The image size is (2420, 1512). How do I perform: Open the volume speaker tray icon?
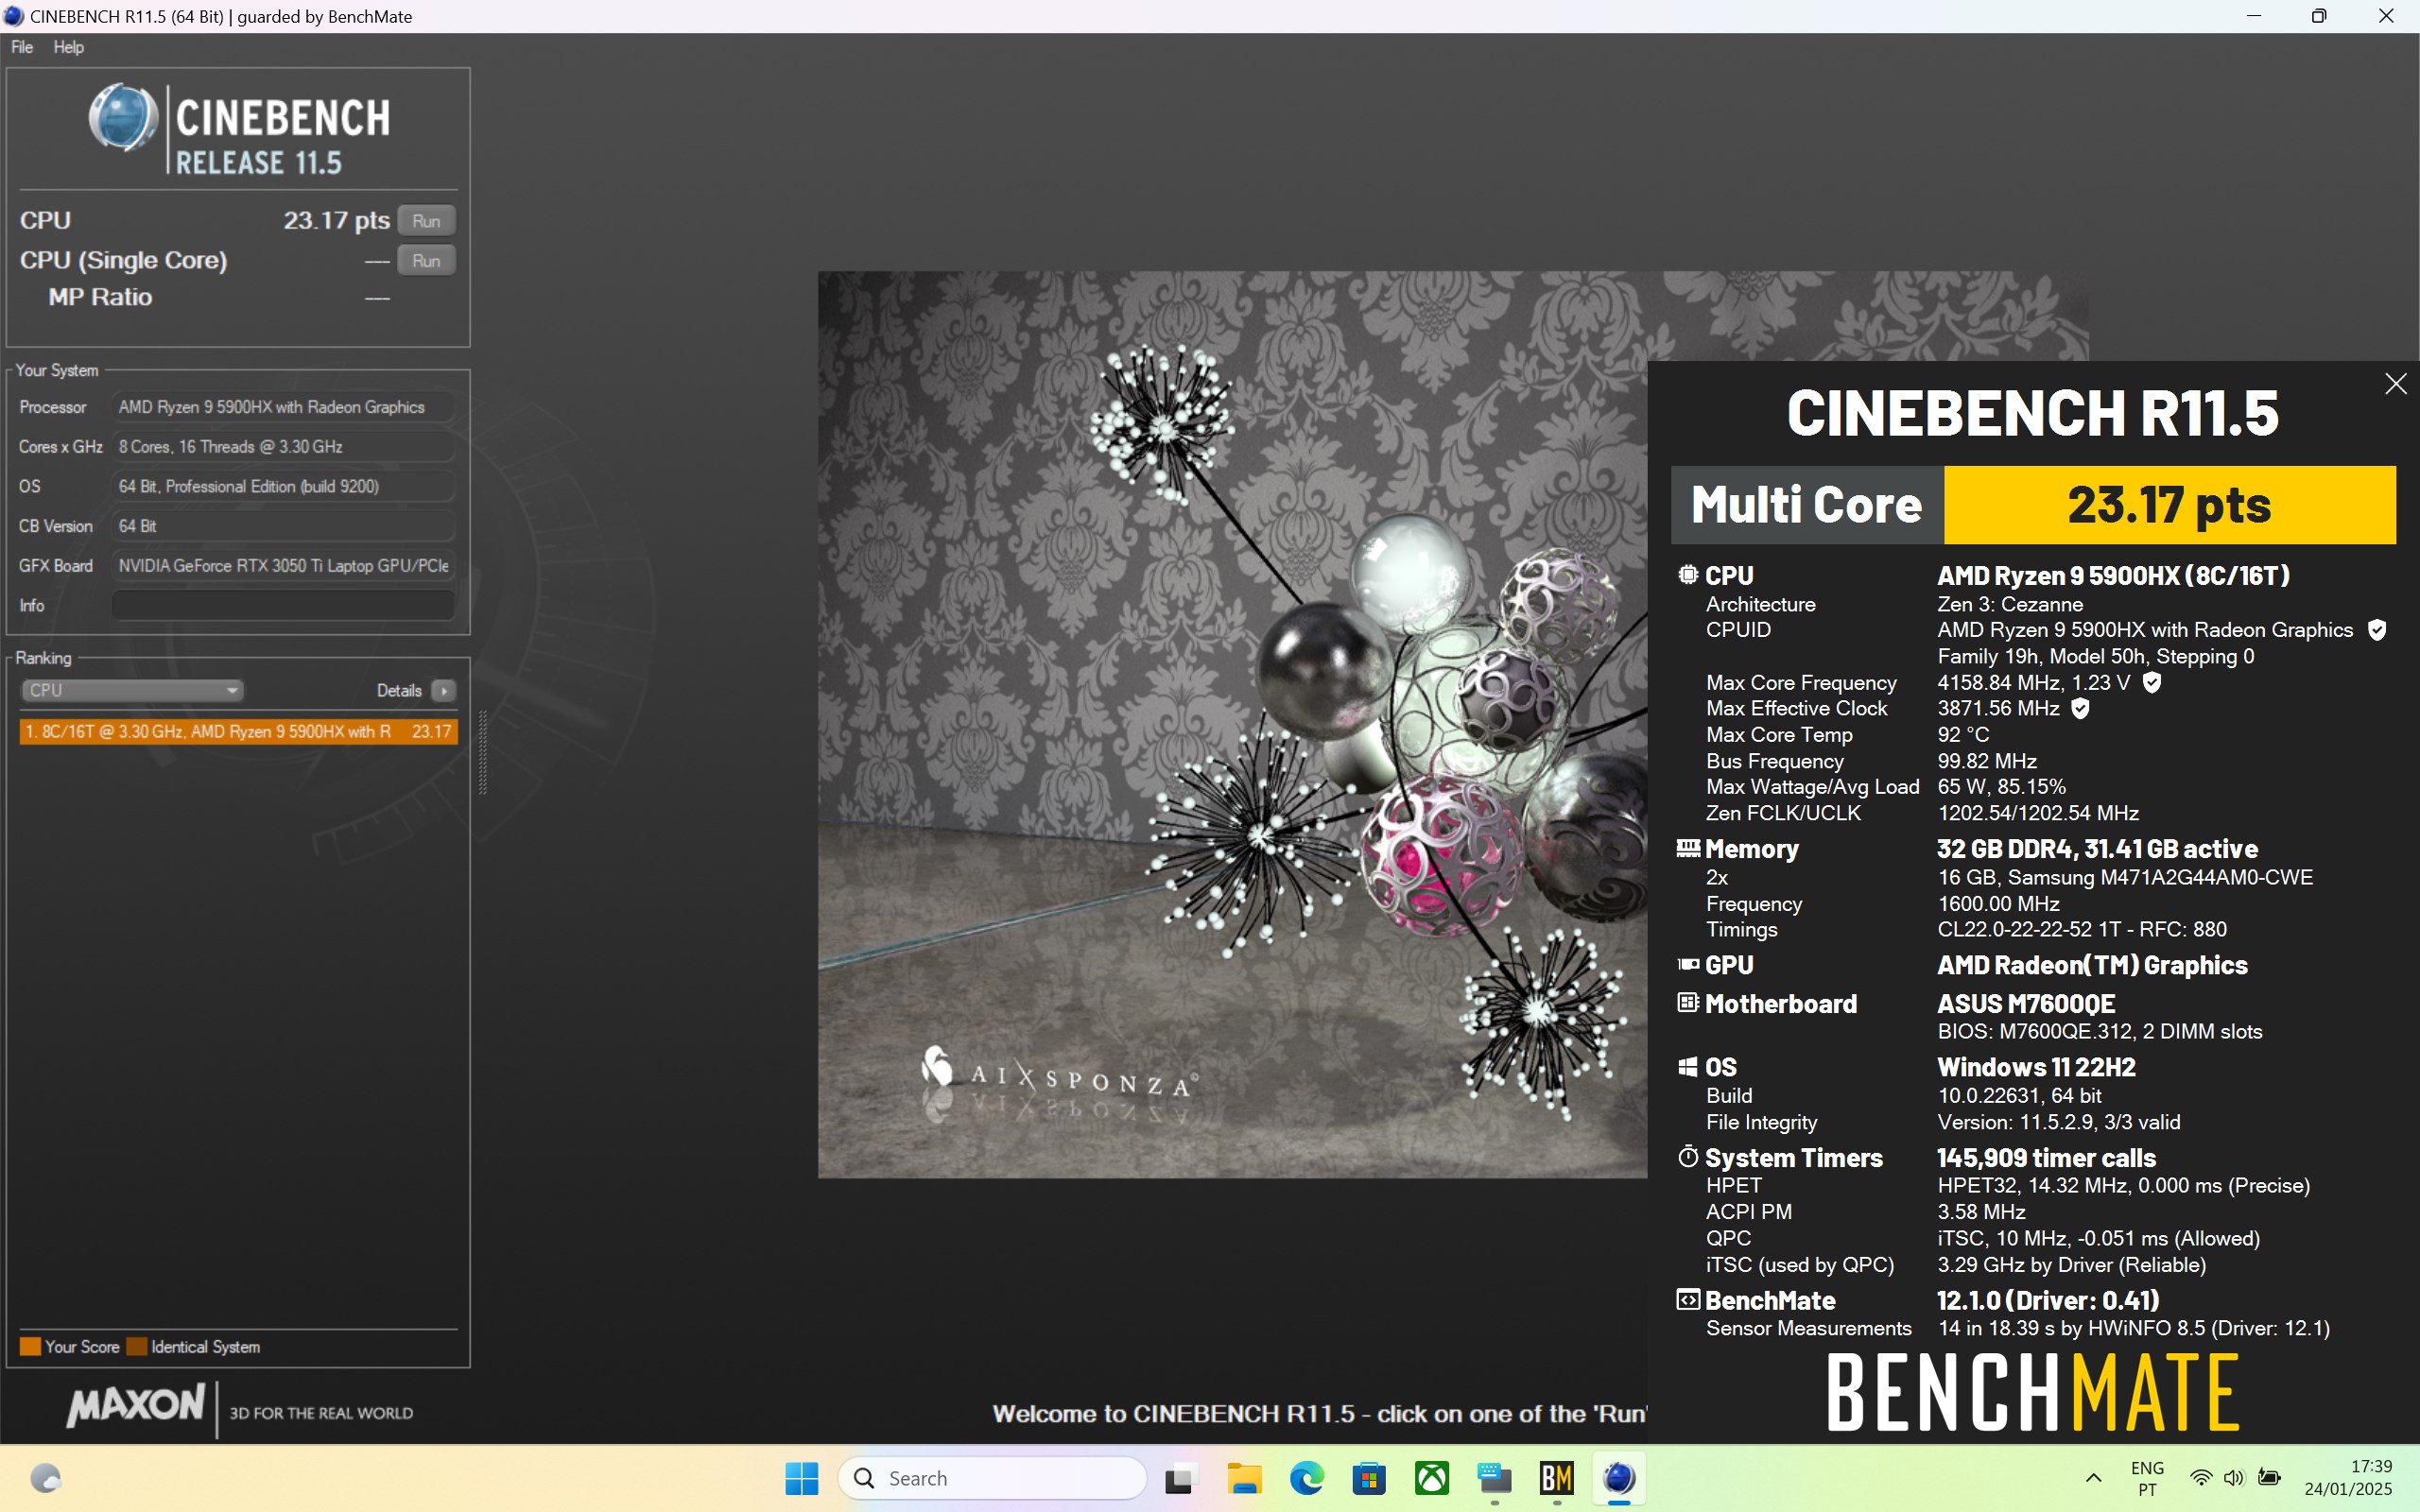(x=2234, y=1478)
